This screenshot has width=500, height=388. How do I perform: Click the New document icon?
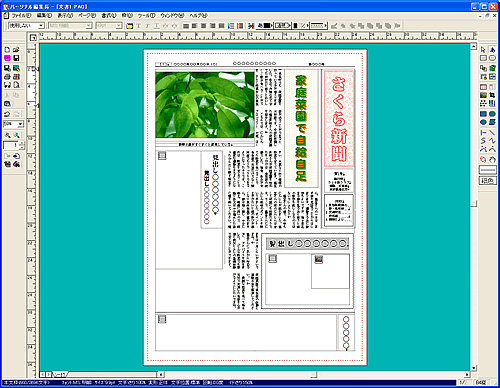[7, 50]
